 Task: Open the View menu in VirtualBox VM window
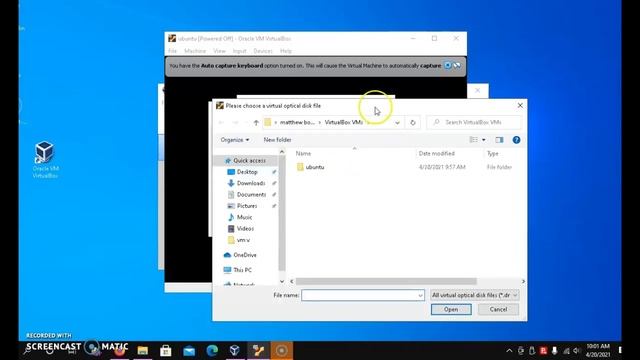coord(219,51)
